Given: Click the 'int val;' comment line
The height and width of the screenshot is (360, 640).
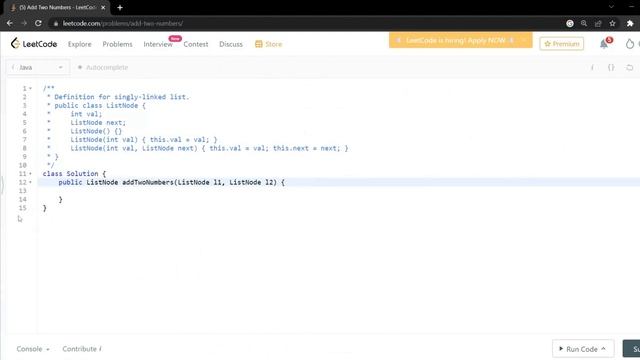Looking at the screenshot, I should click(86, 114).
